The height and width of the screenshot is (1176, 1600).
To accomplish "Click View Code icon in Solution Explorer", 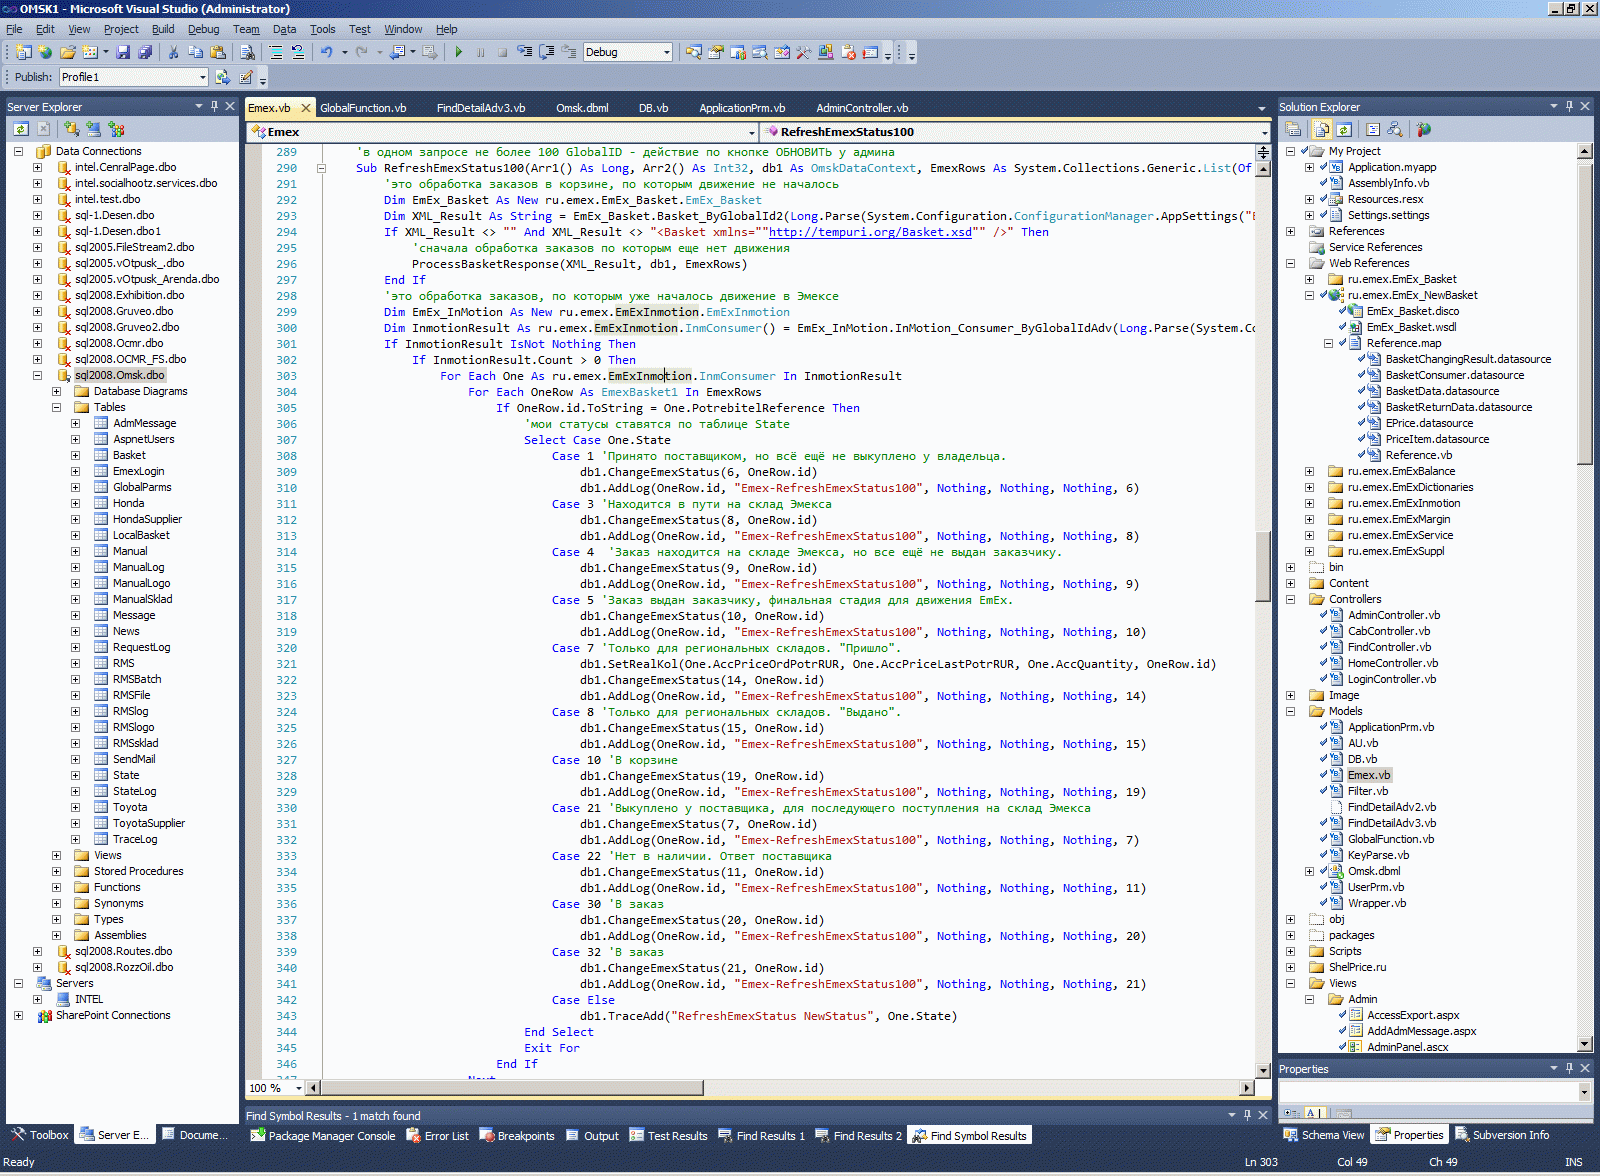I will click(x=1373, y=129).
